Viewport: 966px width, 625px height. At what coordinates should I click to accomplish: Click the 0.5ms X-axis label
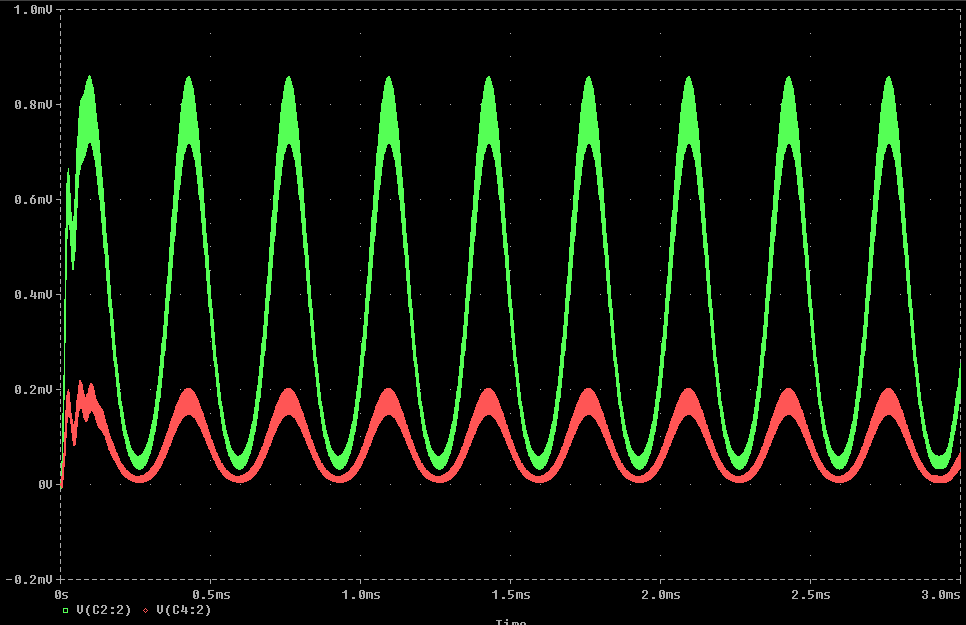pyautogui.click(x=211, y=595)
